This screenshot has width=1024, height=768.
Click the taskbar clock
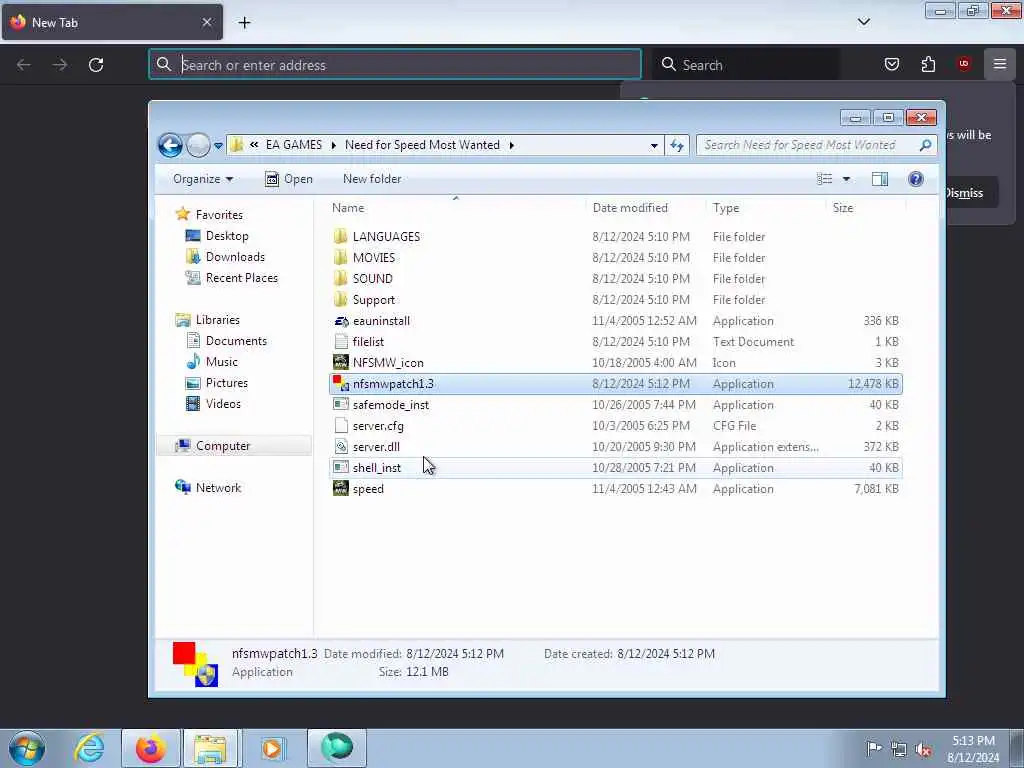pyautogui.click(x=973, y=748)
